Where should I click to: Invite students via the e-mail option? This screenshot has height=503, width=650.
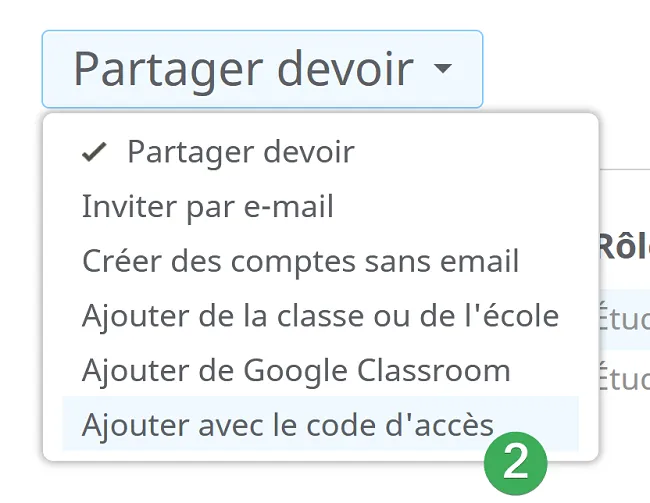(320, 206)
